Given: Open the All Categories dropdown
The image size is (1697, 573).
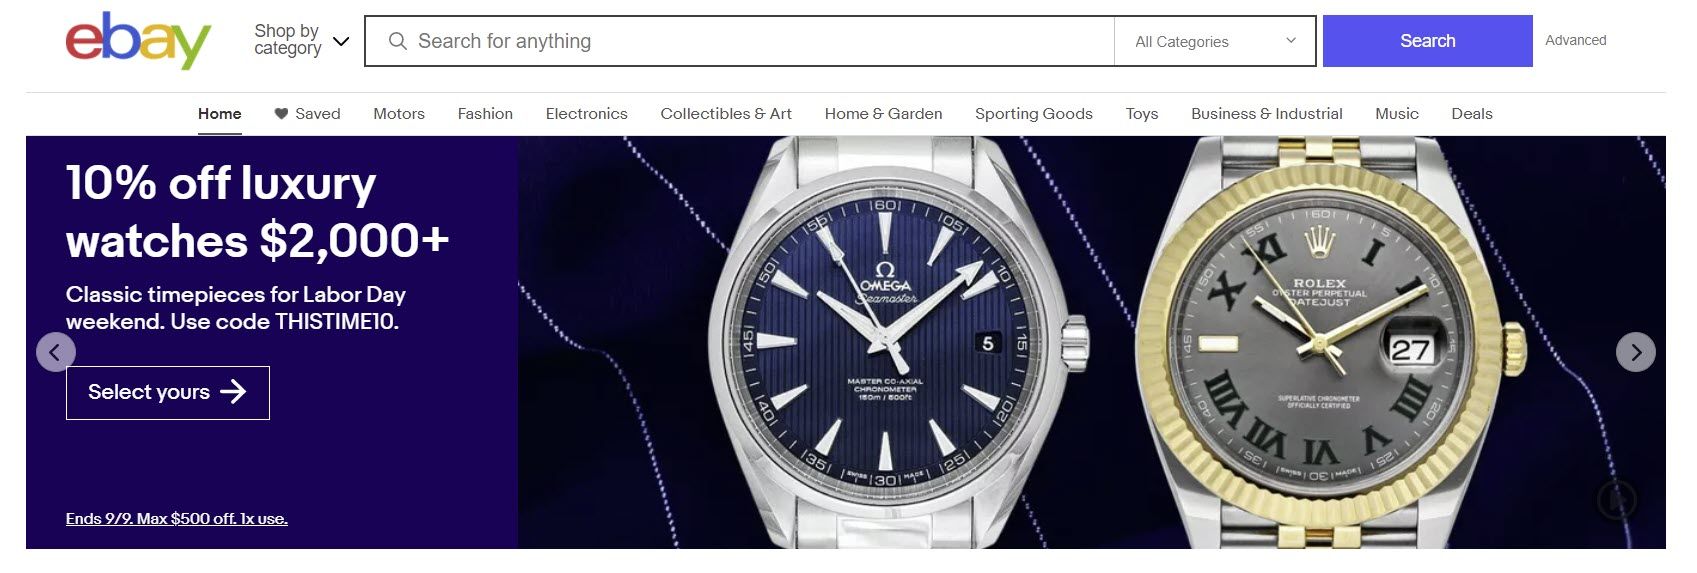Looking at the screenshot, I should coord(1215,41).
